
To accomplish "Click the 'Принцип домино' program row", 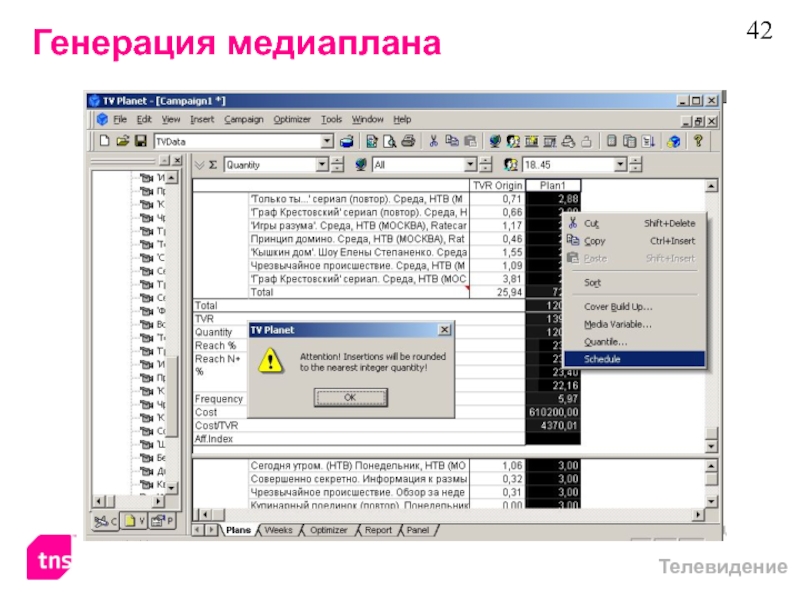I will [358, 239].
